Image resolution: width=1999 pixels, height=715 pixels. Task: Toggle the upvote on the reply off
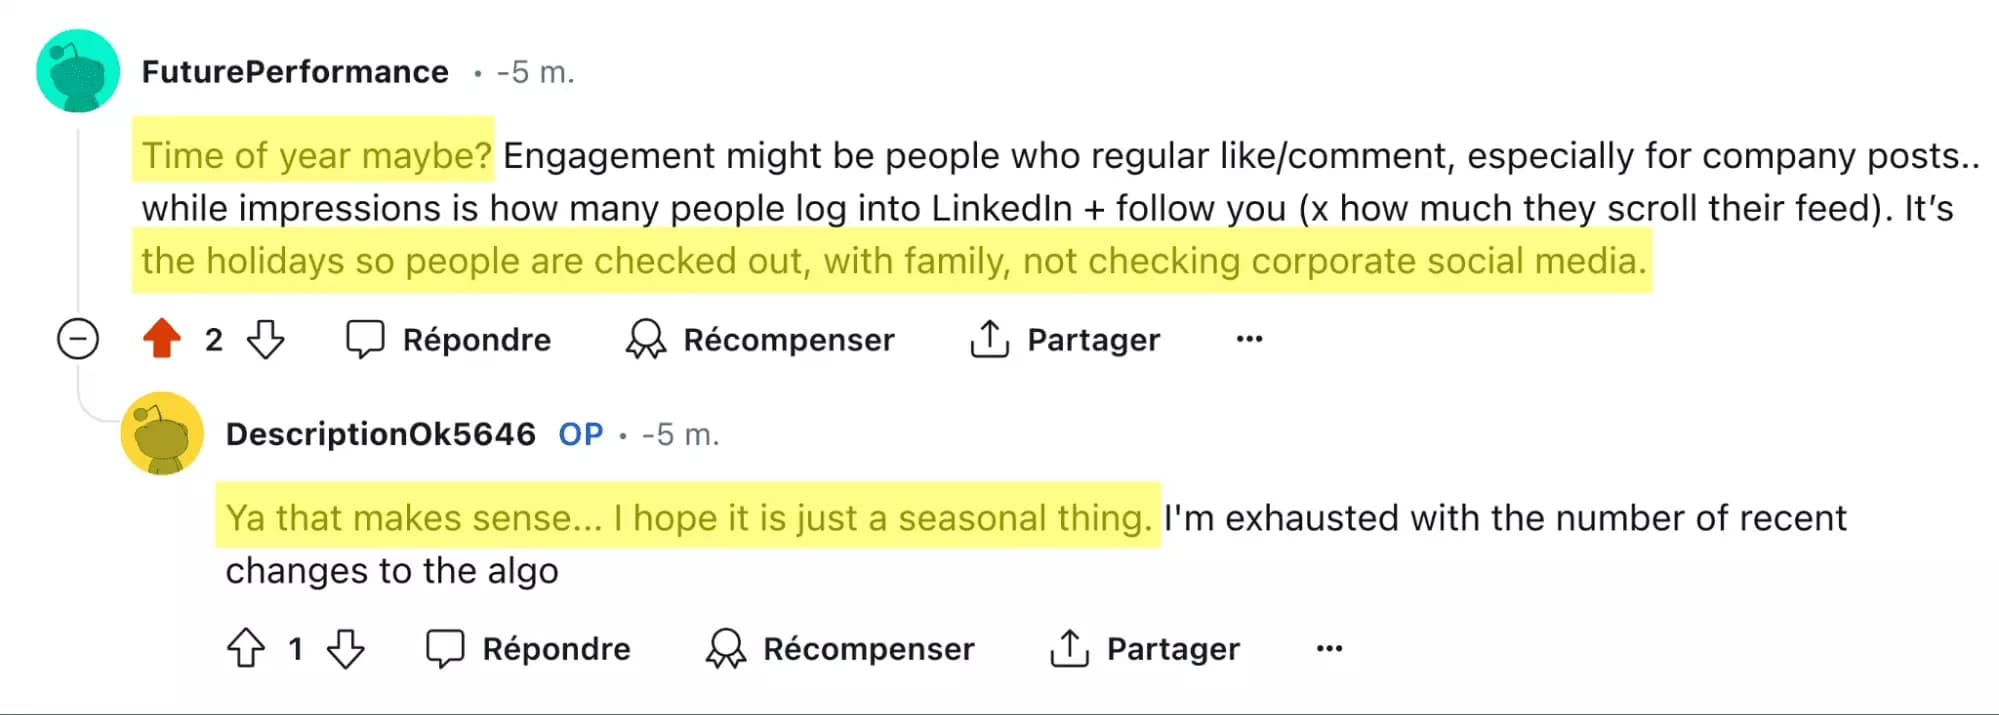tap(245, 648)
